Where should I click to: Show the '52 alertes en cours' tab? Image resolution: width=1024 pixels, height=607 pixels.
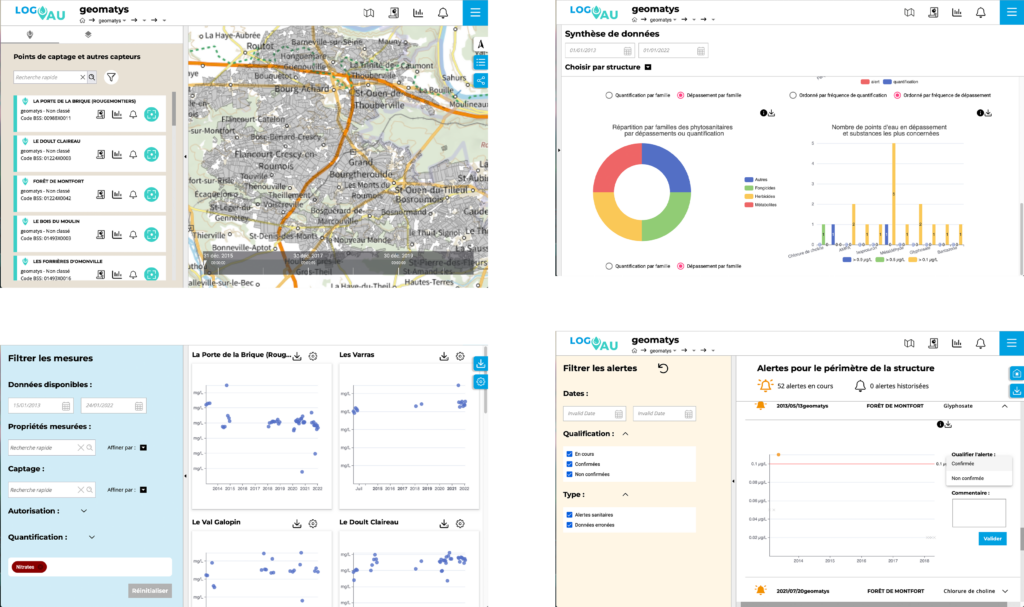795,386
